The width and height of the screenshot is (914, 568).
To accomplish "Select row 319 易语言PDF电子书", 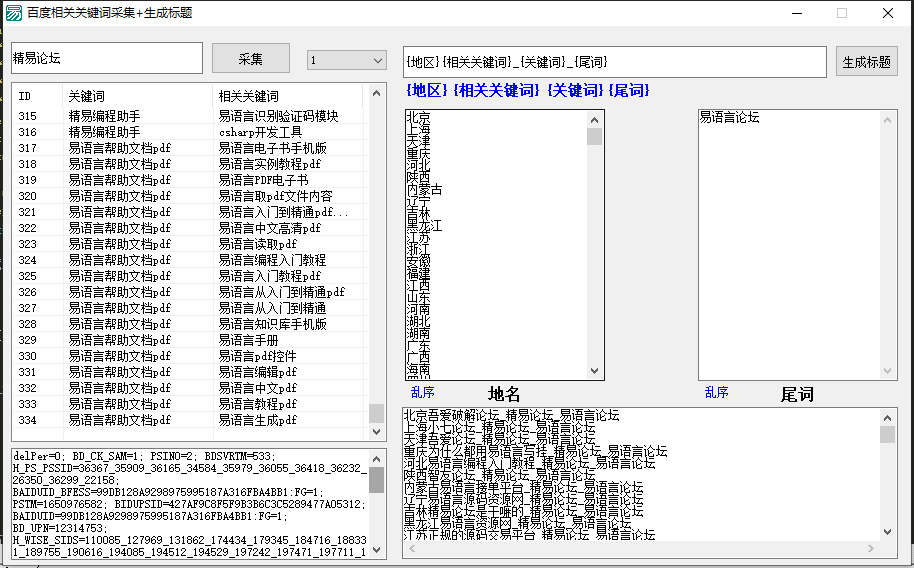I will click(190, 180).
